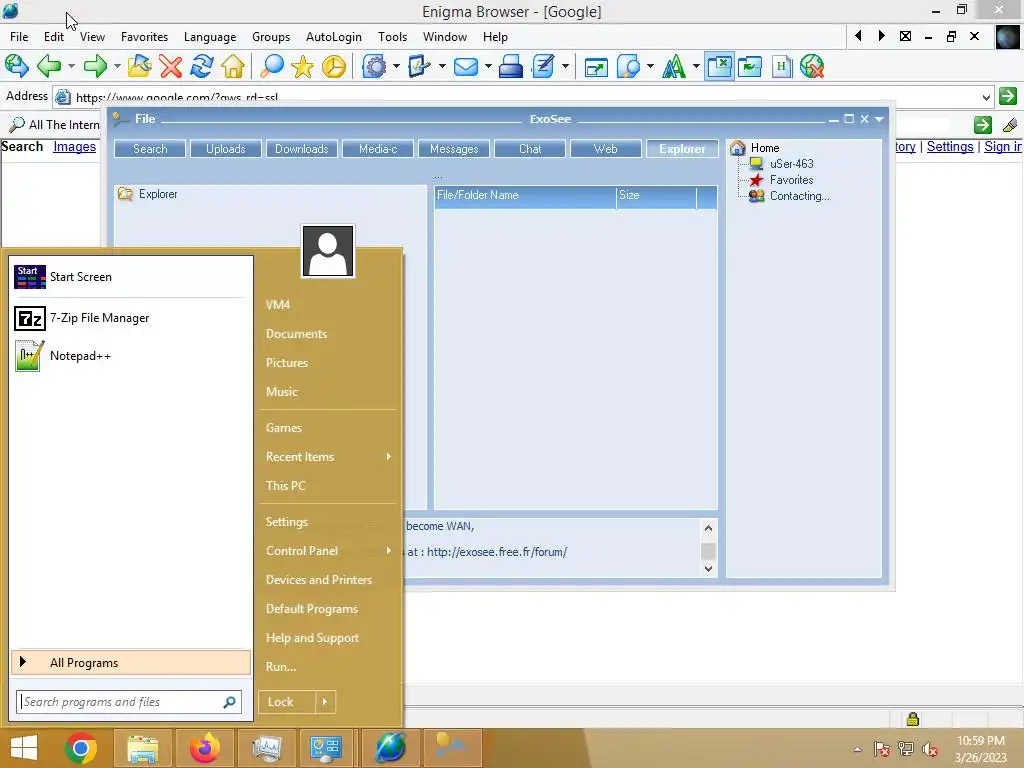Click the highlighted popup blocker window icon
The height and width of the screenshot is (768, 1024).
[x=719, y=66]
